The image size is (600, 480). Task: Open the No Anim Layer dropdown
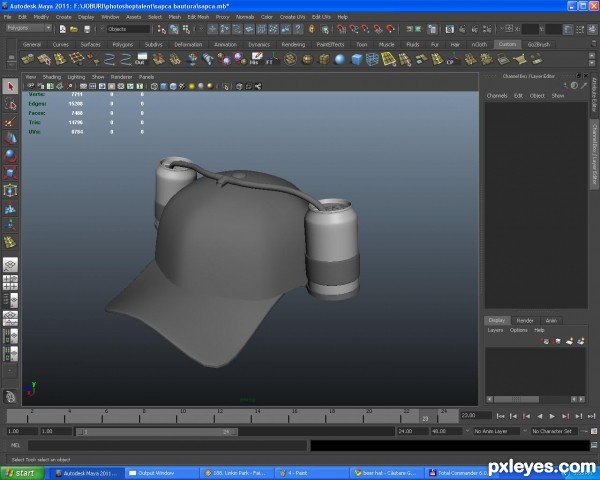(496, 431)
